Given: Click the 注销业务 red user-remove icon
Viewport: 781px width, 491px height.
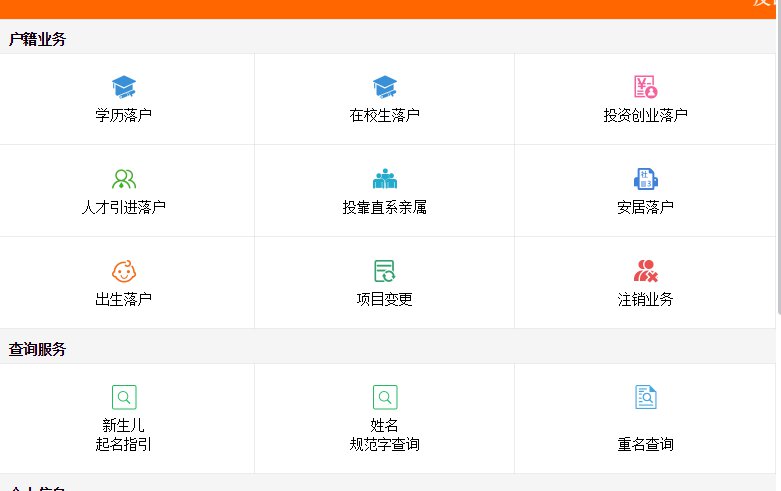Looking at the screenshot, I should (646, 271).
